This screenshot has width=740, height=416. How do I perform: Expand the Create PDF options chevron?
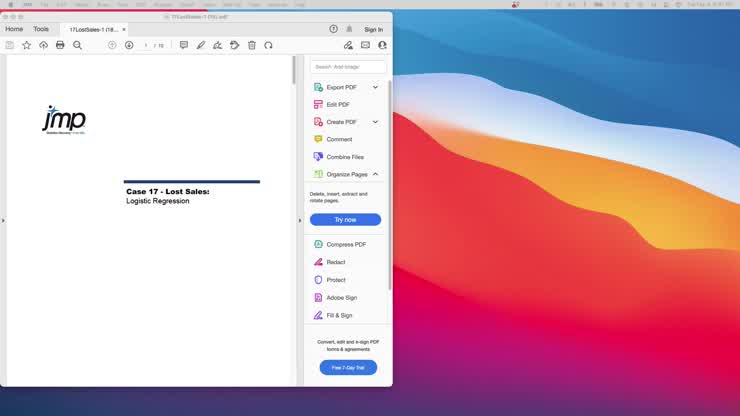(376, 122)
